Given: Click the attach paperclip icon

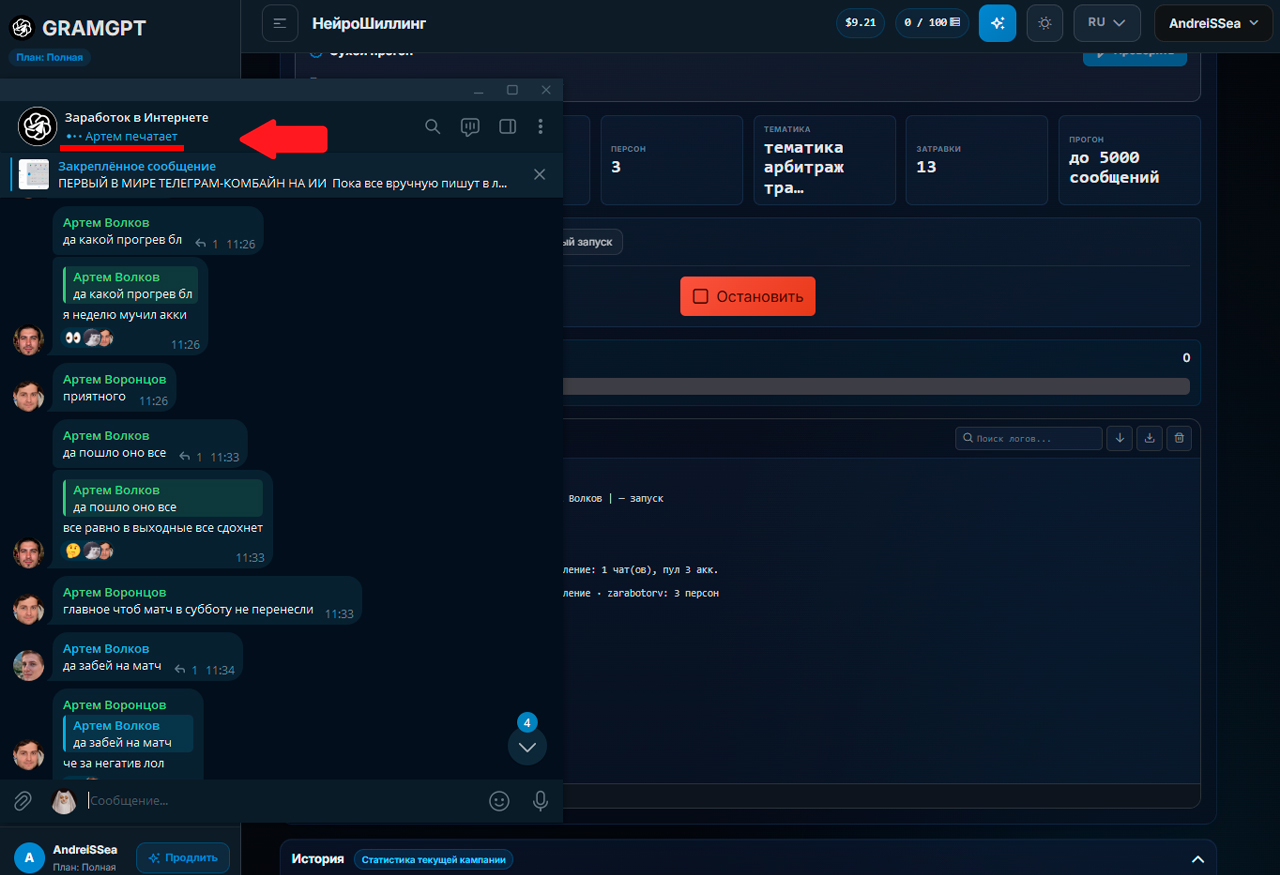Looking at the screenshot, I should (23, 801).
